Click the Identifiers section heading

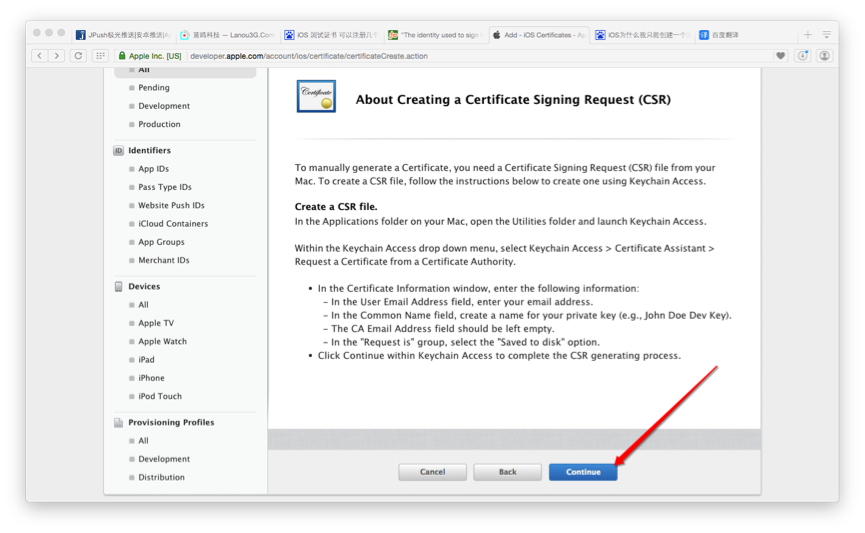149,150
